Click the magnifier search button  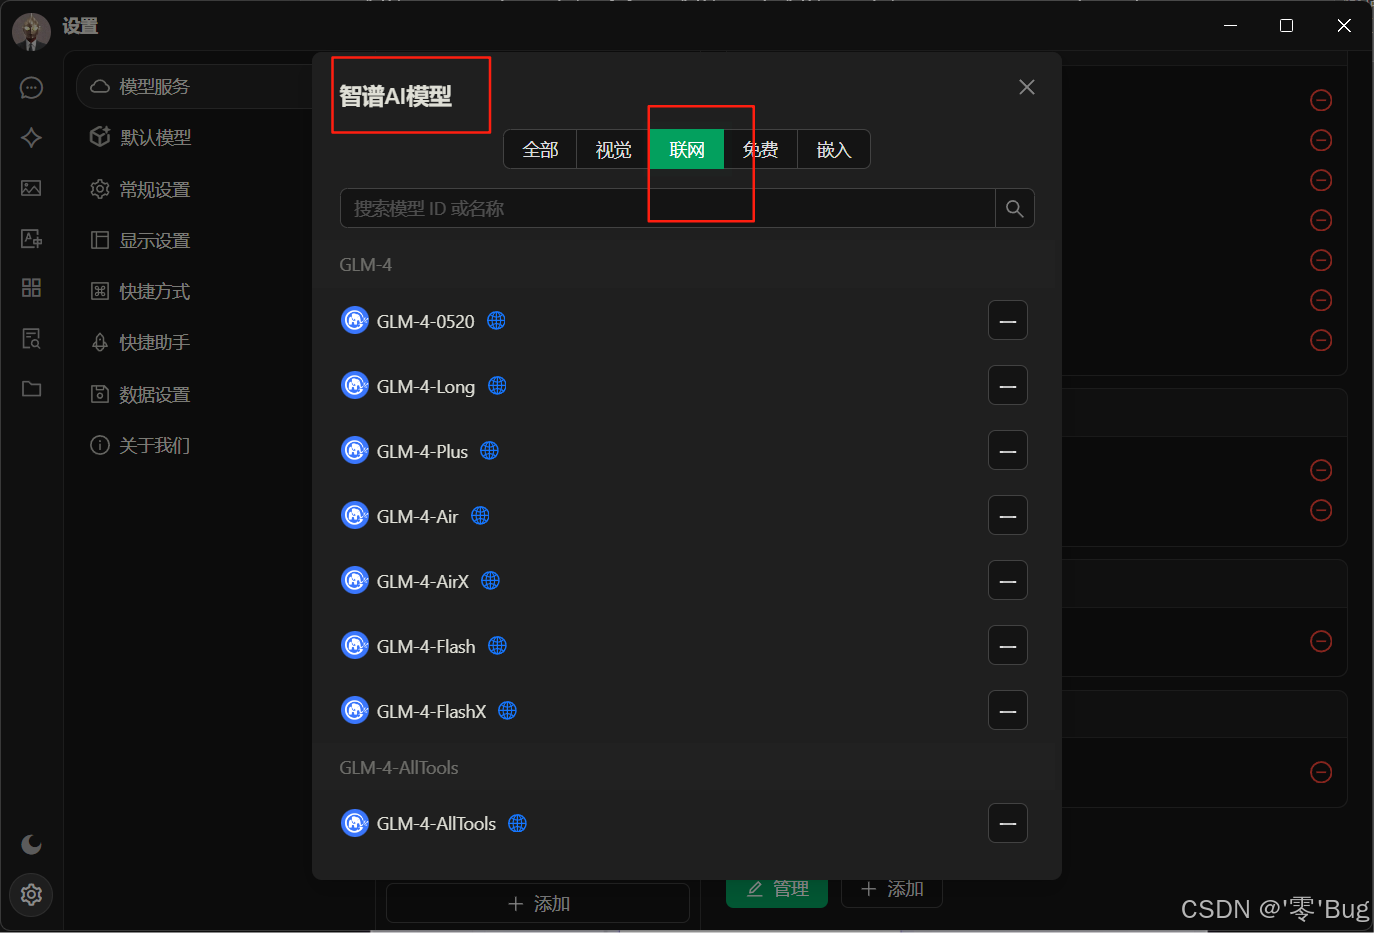[1015, 208]
